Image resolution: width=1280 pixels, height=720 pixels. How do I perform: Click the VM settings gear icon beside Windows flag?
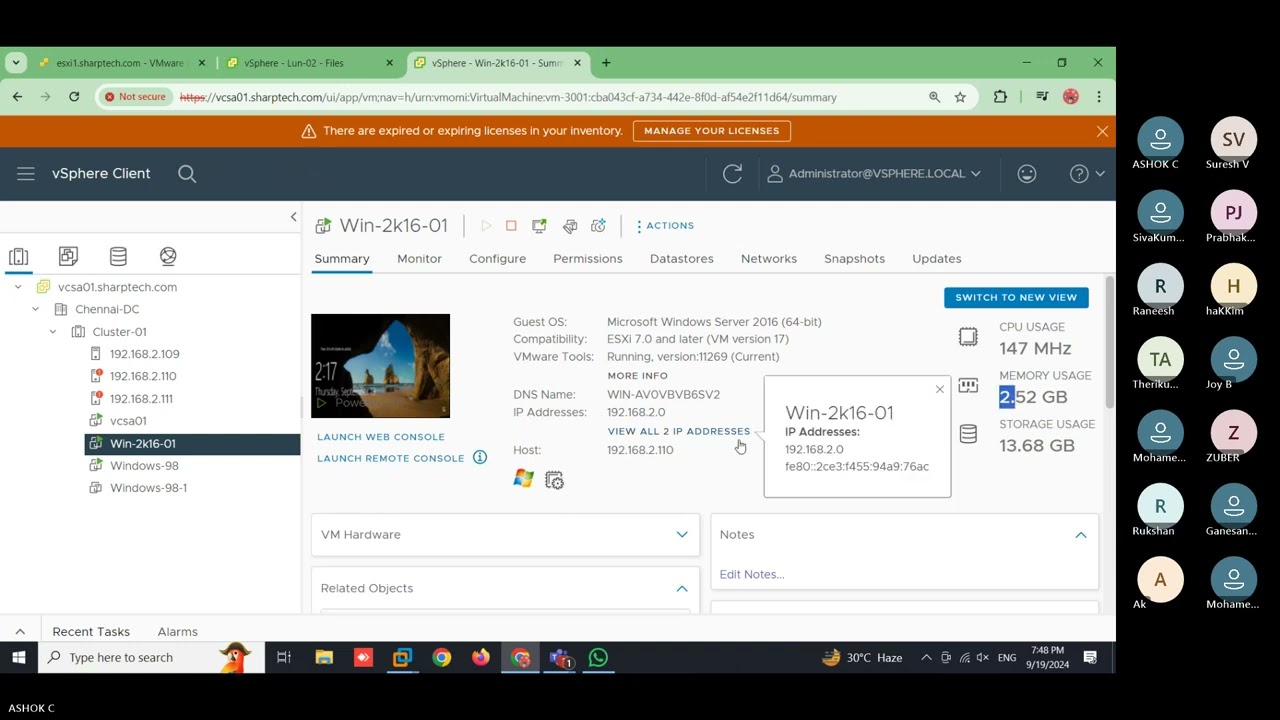click(x=554, y=480)
